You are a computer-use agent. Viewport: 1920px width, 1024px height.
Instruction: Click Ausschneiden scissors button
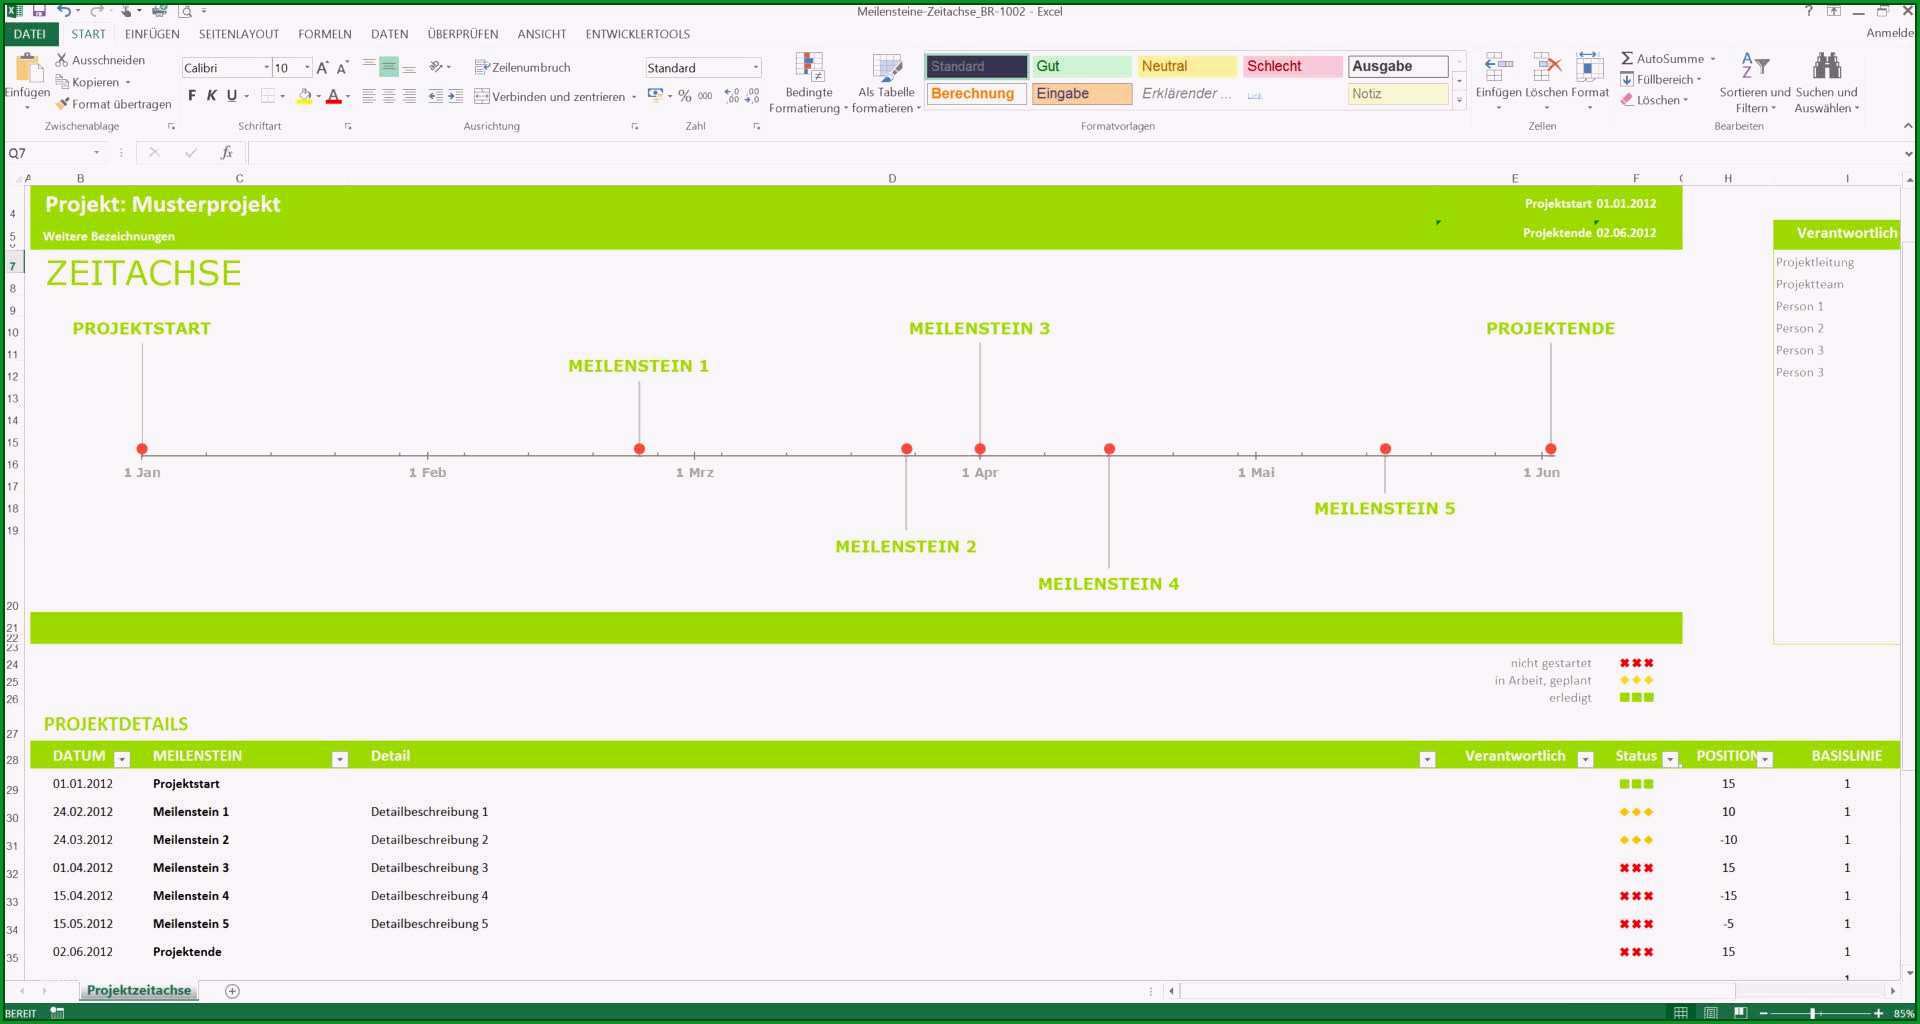pos(100,60)
